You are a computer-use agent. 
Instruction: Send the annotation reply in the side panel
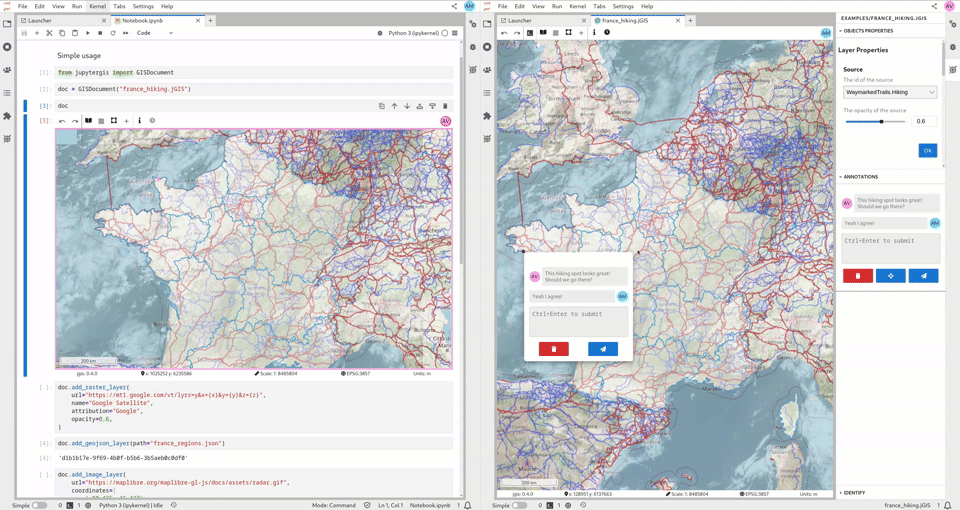point(923,276)
